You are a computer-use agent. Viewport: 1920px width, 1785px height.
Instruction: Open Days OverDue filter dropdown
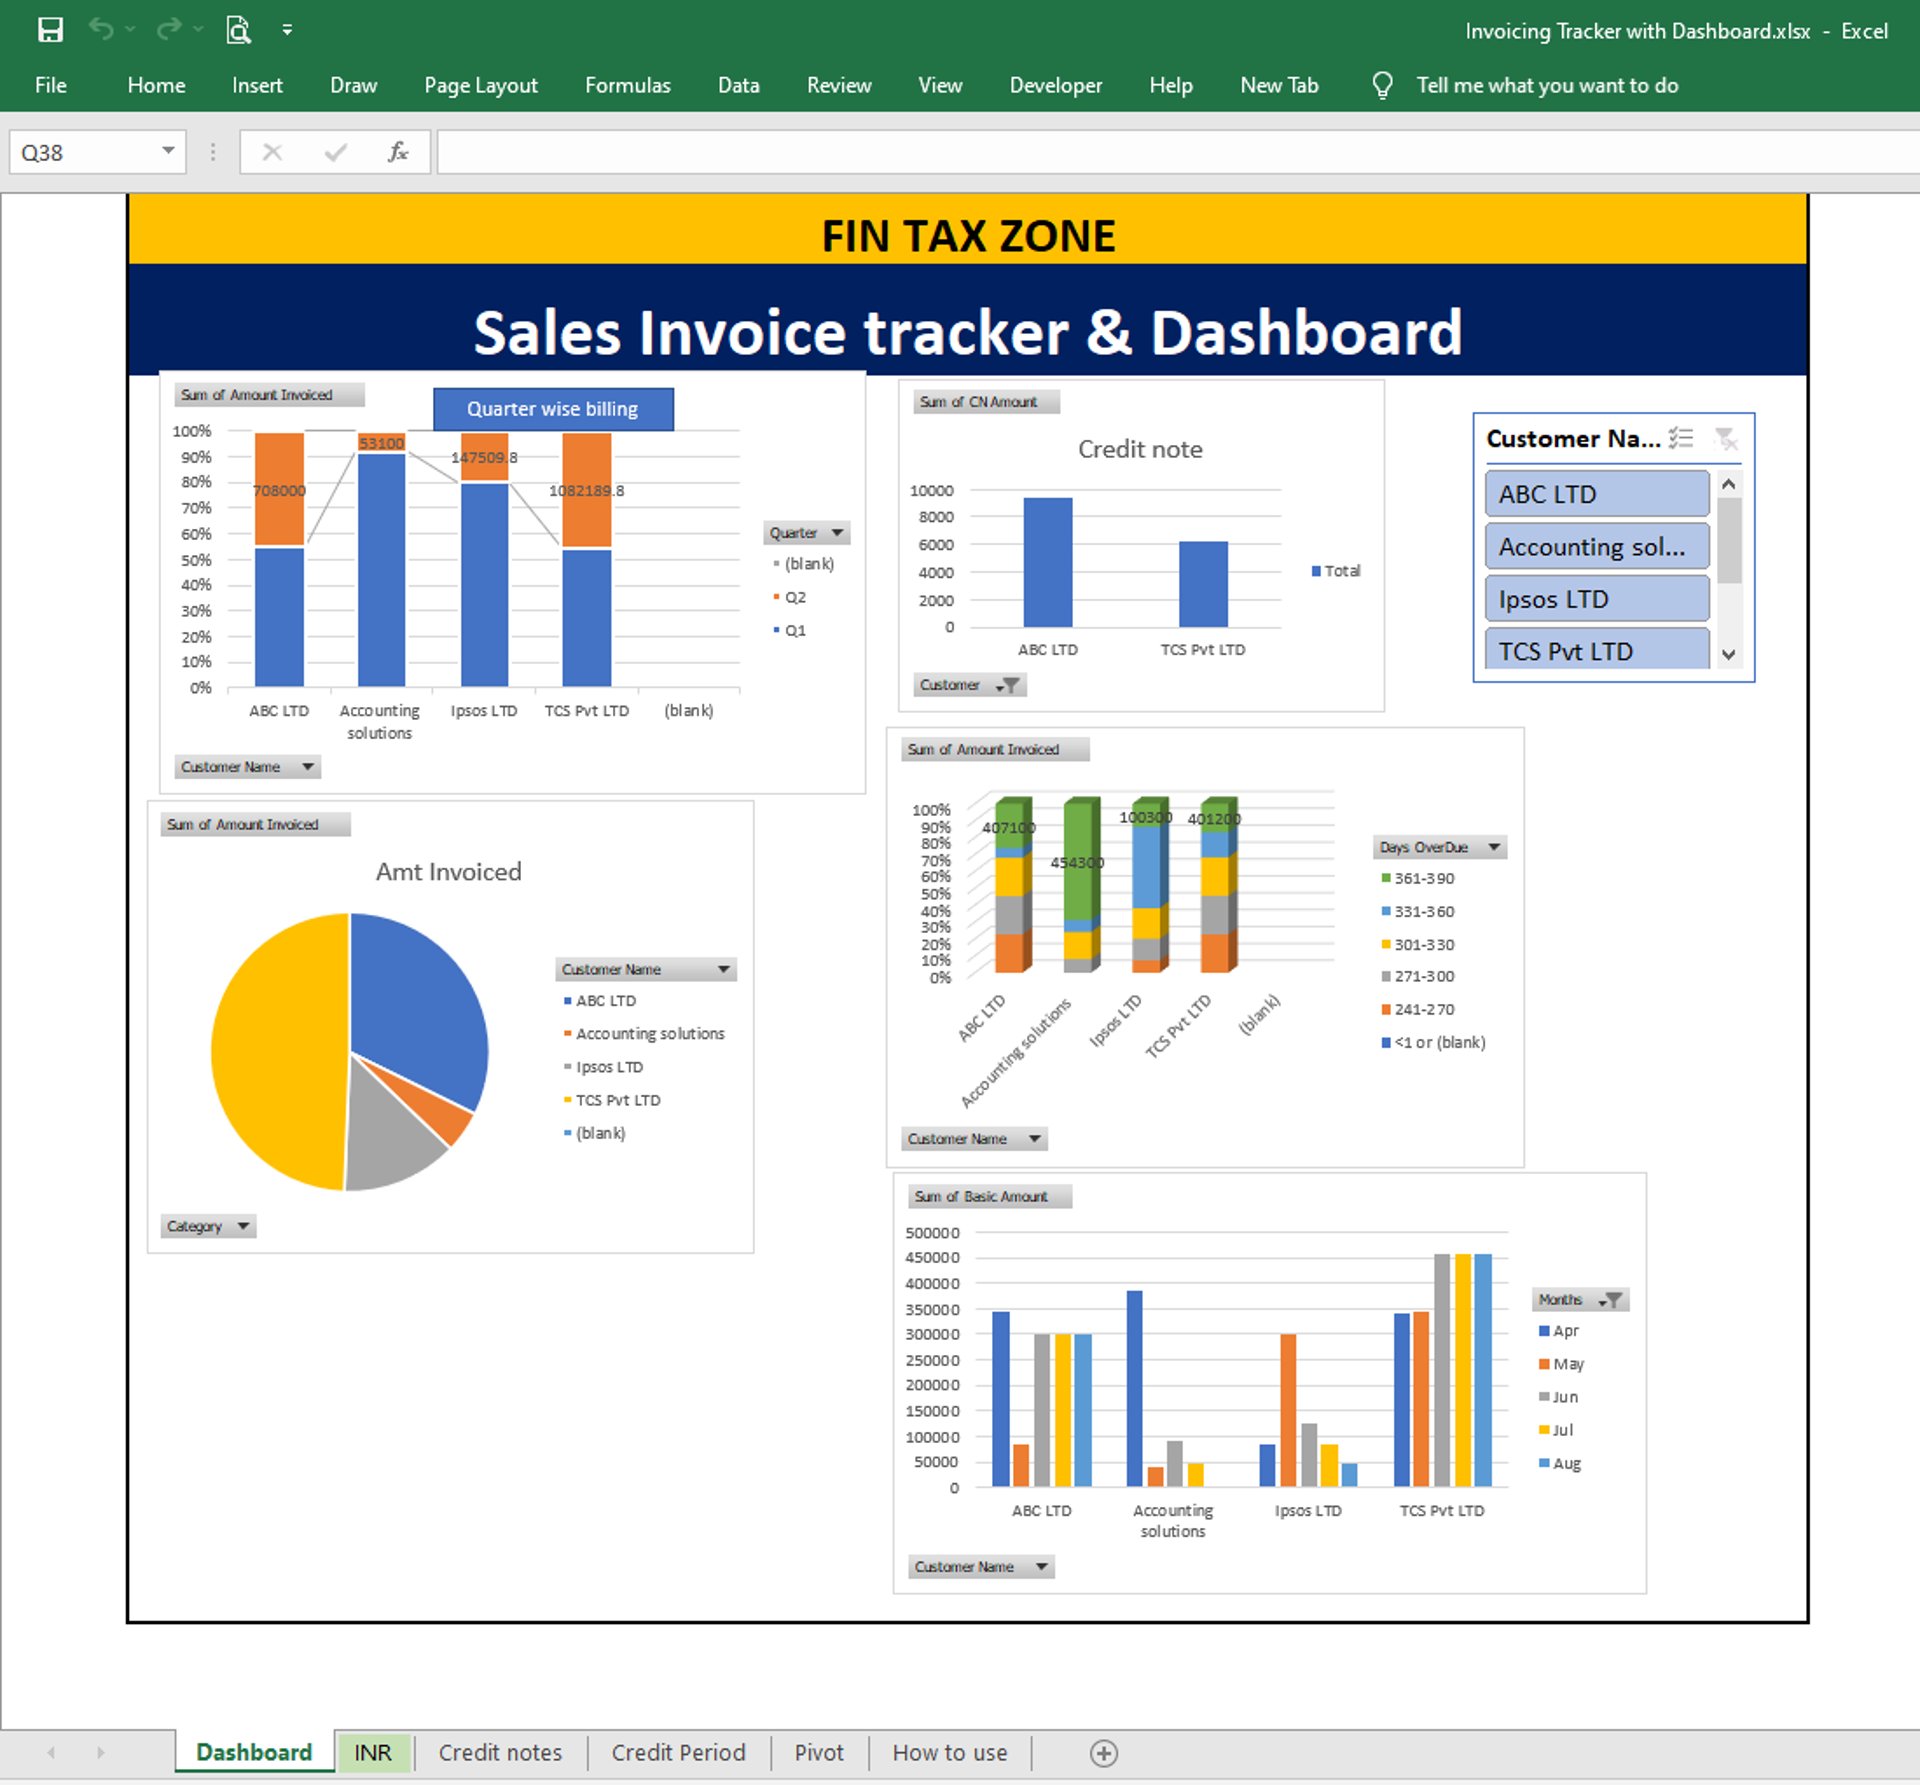coord(1494,847)
